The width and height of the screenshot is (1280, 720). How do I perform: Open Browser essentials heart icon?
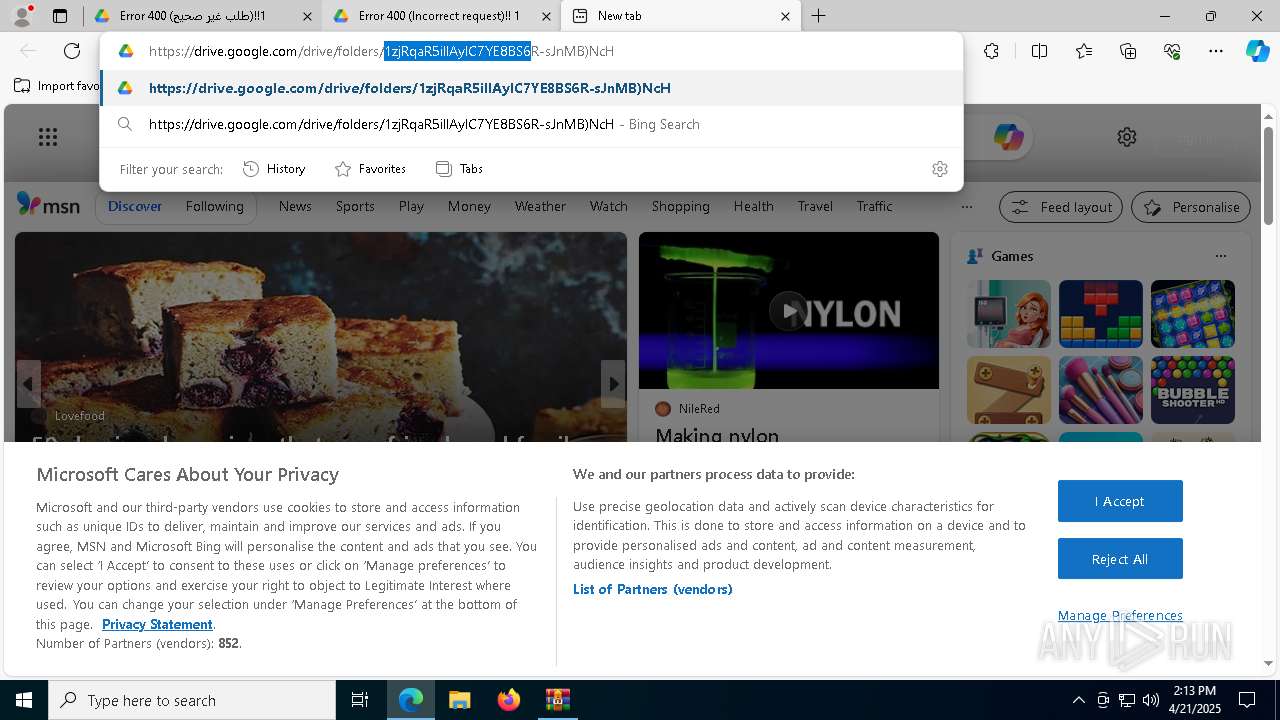click(x=1172, y=51)
